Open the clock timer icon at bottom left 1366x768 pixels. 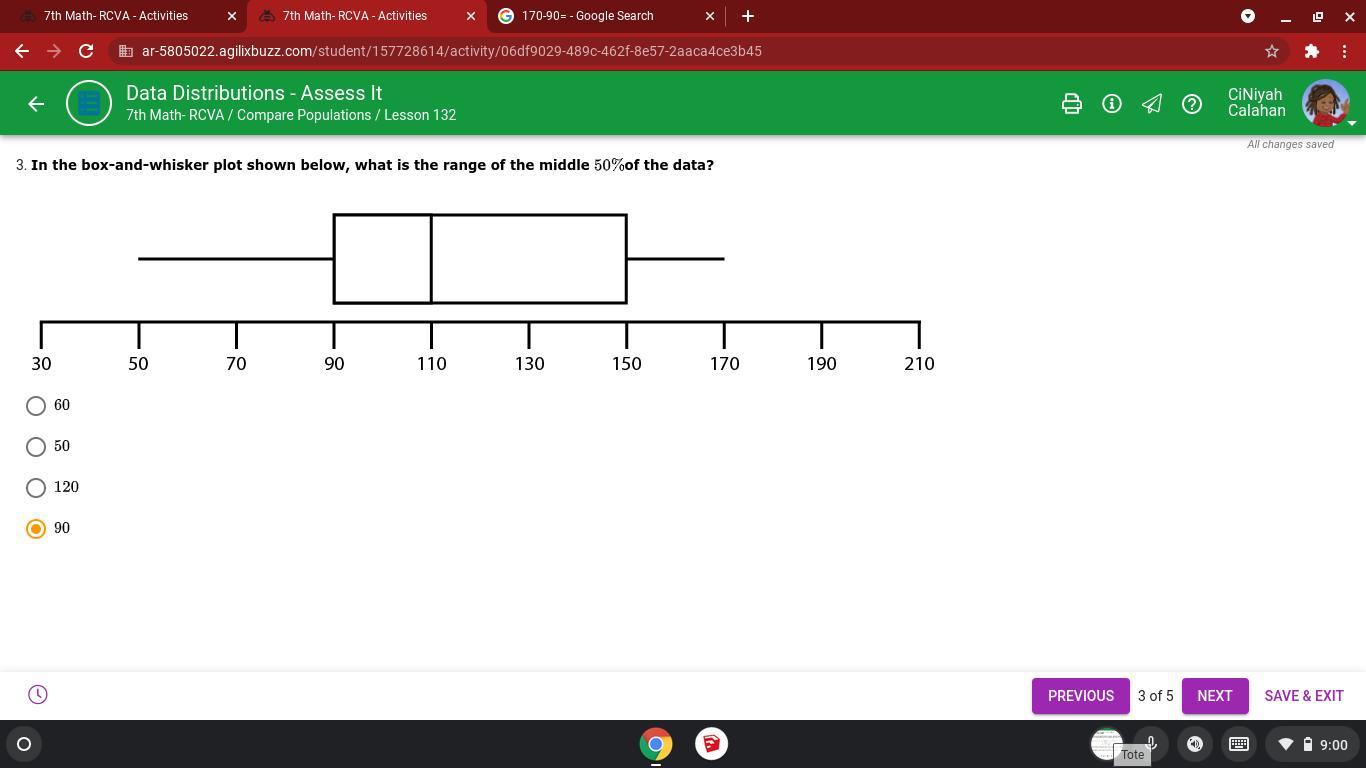pyautogui.click(x=38, y=695)
